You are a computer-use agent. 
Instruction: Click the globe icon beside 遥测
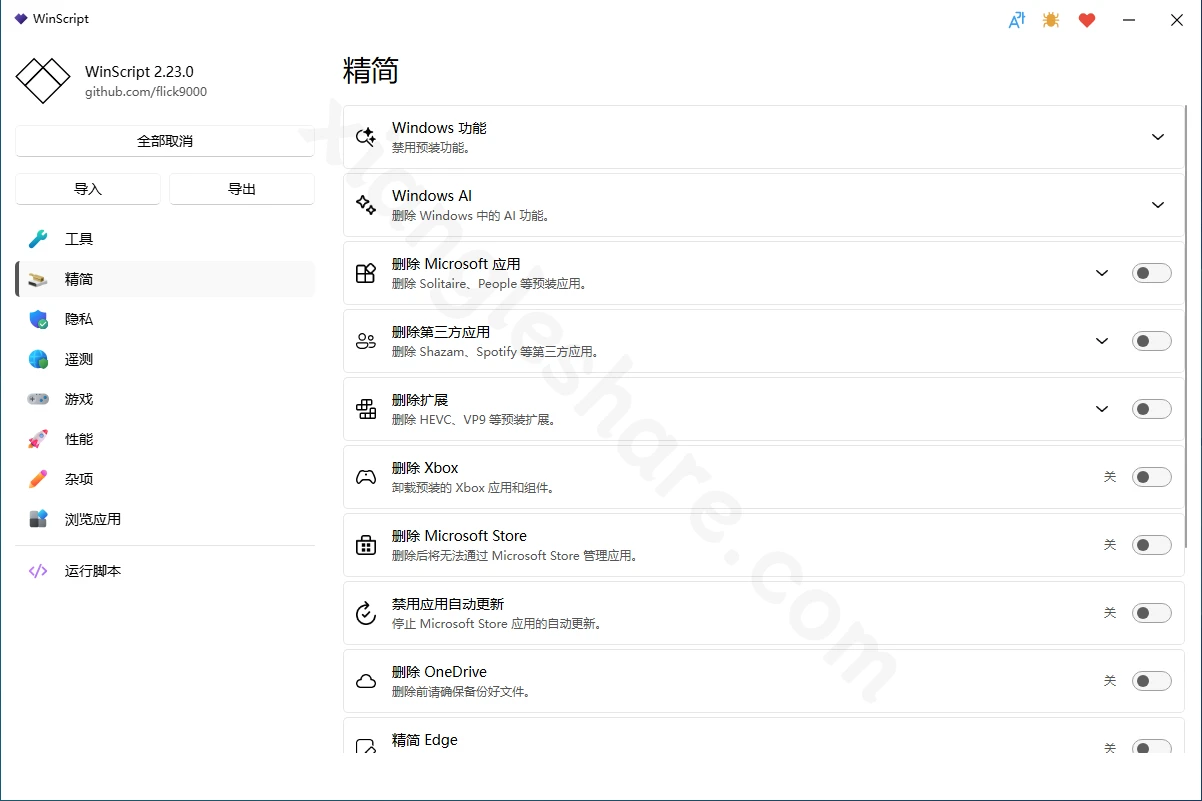click(x=38, y=359)
